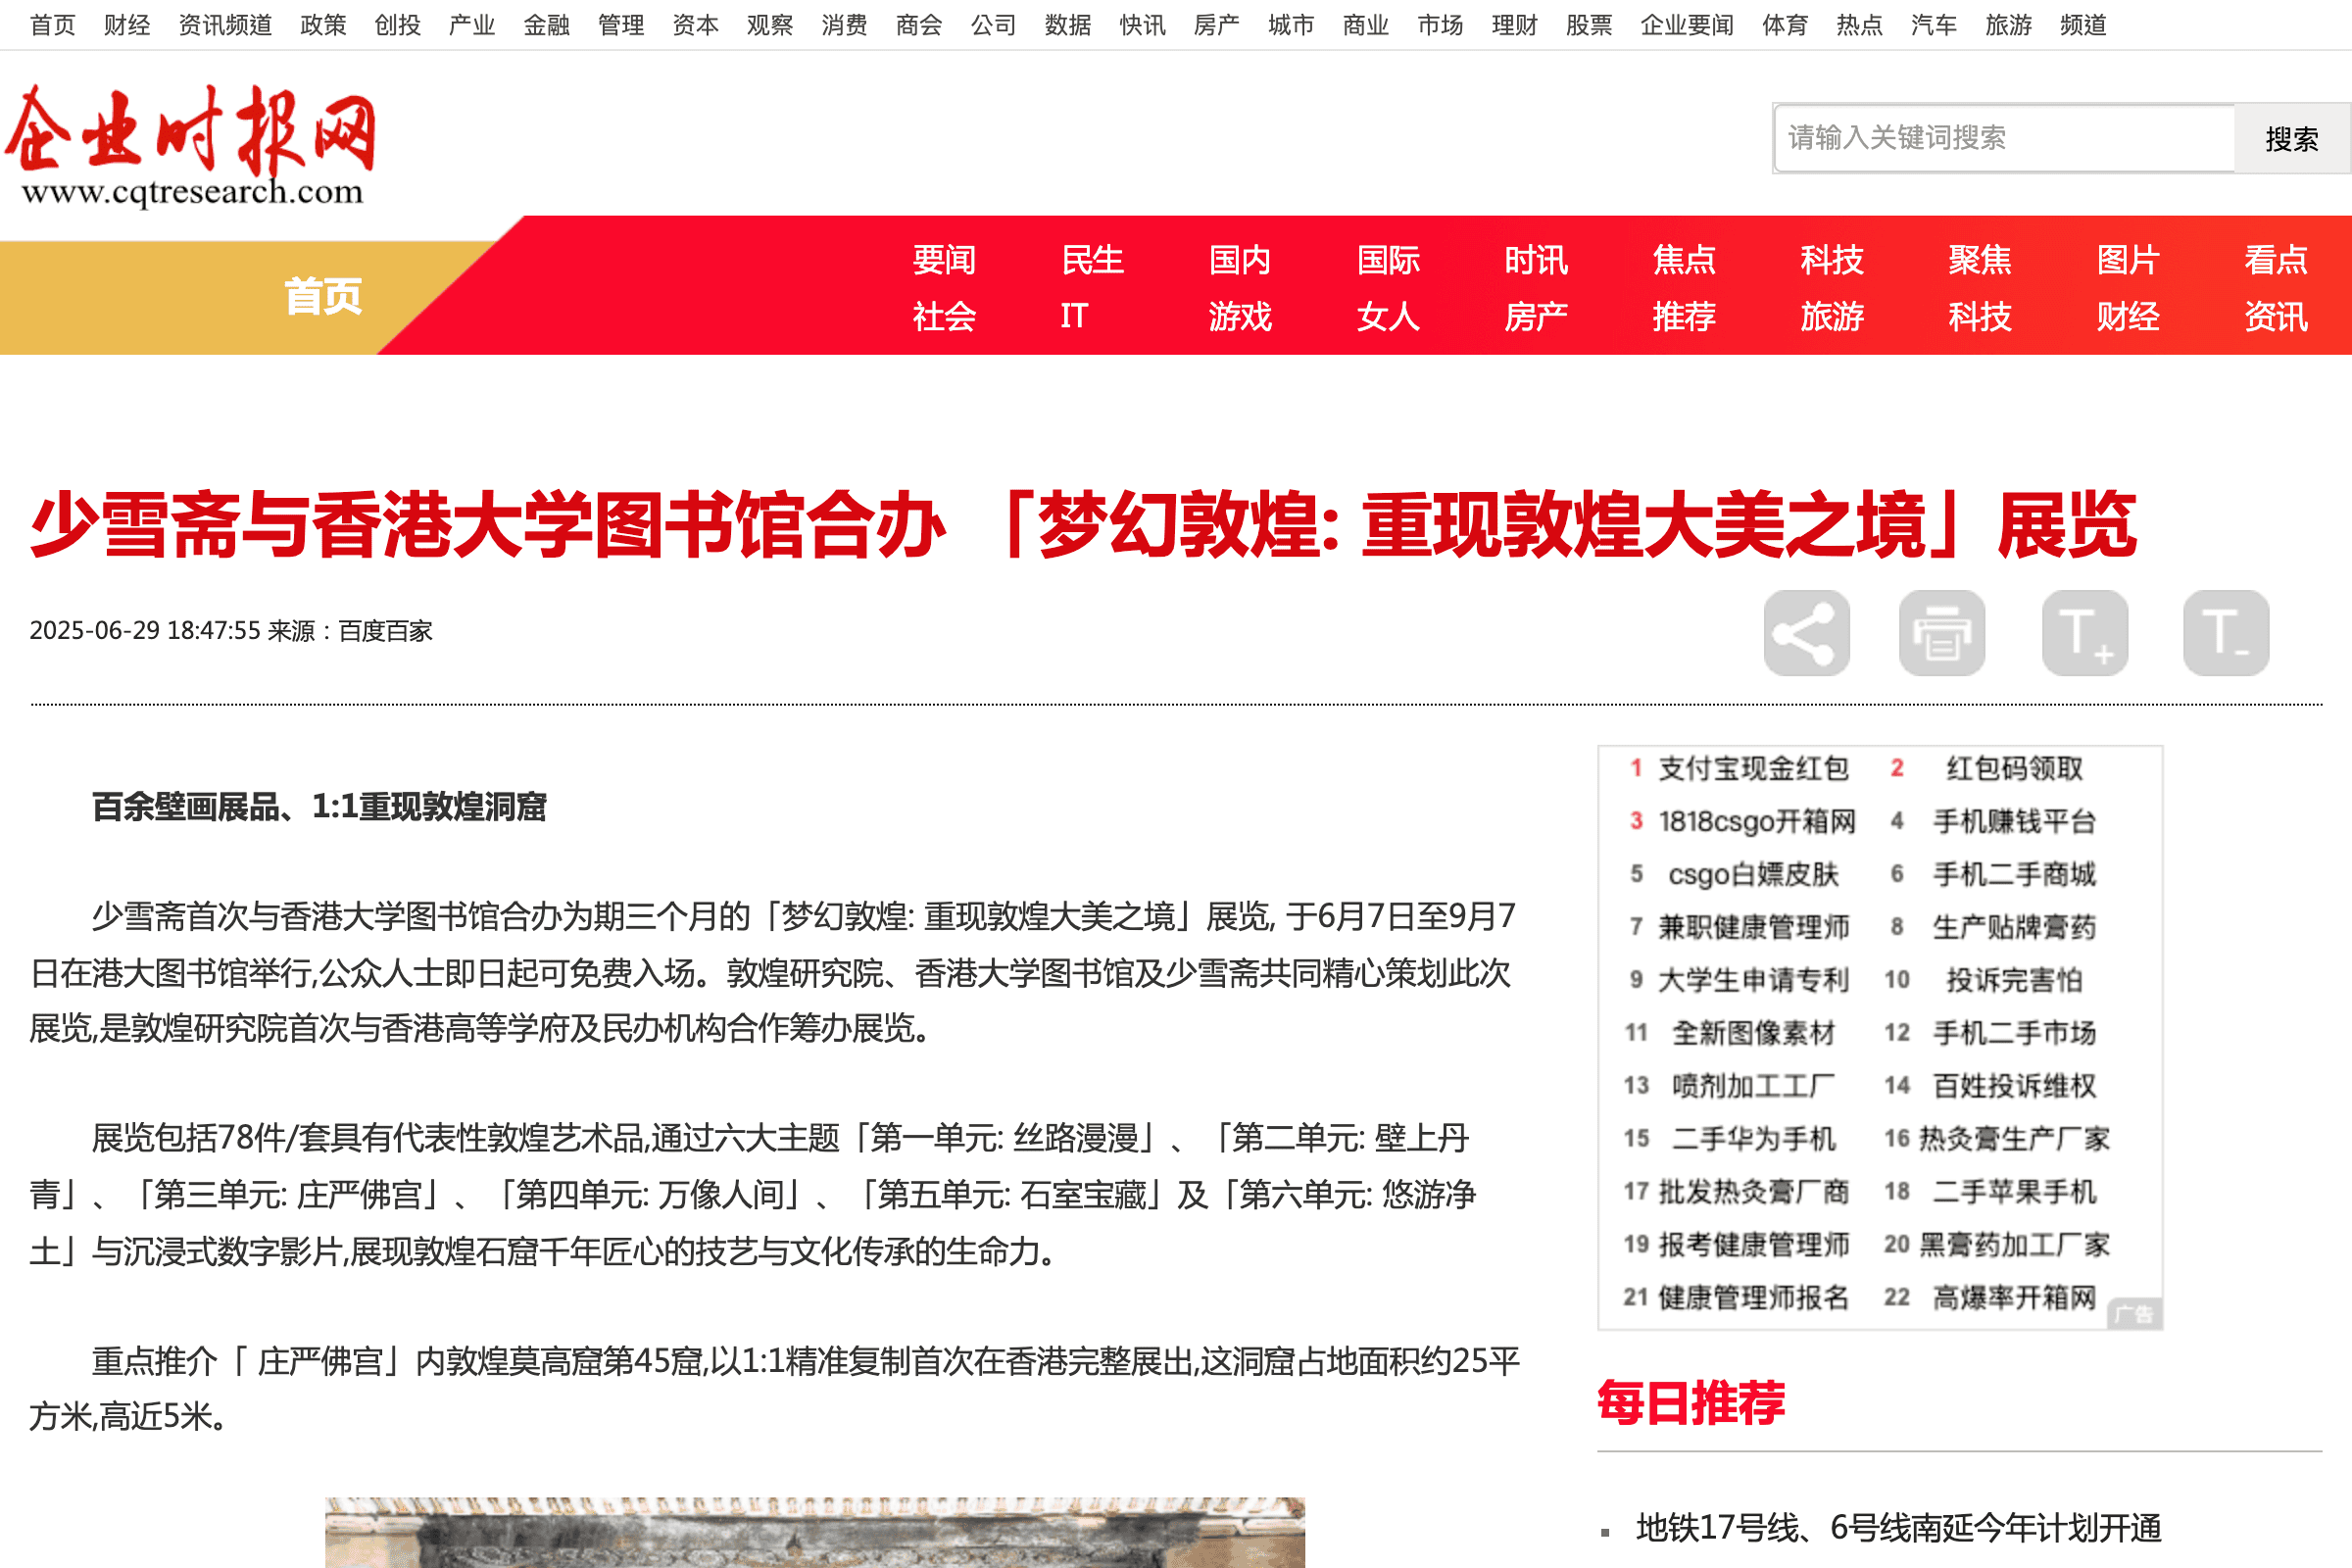The width and height of the screenshot is (2352, 1568).
Task: Open ad link 喷剂加工工厂
Action: (1753, 1086)
